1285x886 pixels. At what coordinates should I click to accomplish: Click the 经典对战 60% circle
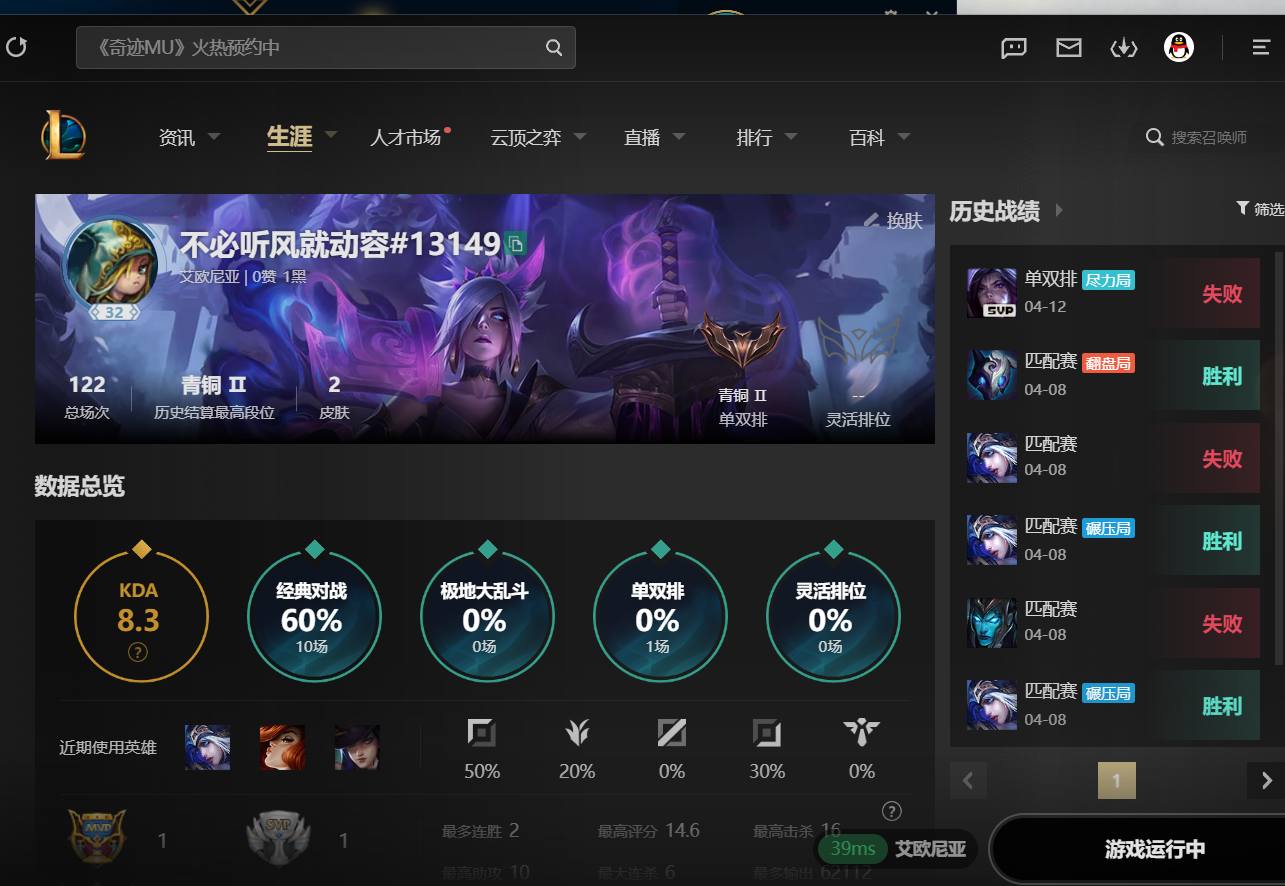(314, 615)
